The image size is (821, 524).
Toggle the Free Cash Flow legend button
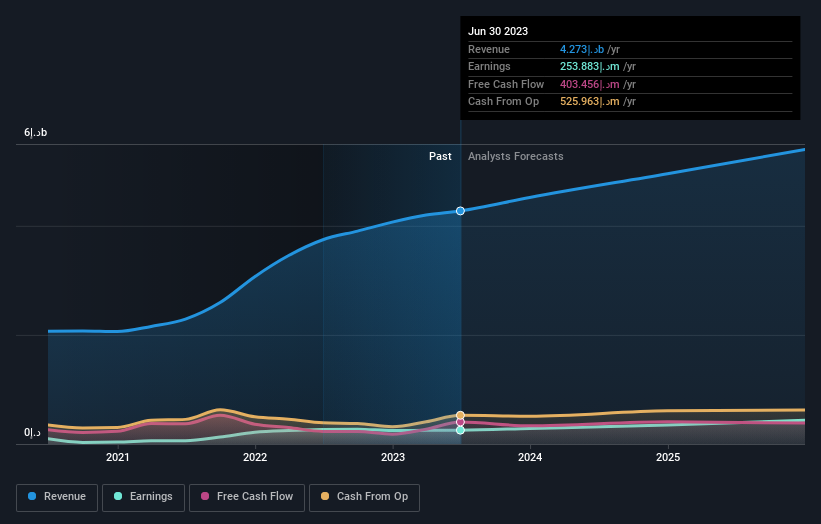click(247, 497)
